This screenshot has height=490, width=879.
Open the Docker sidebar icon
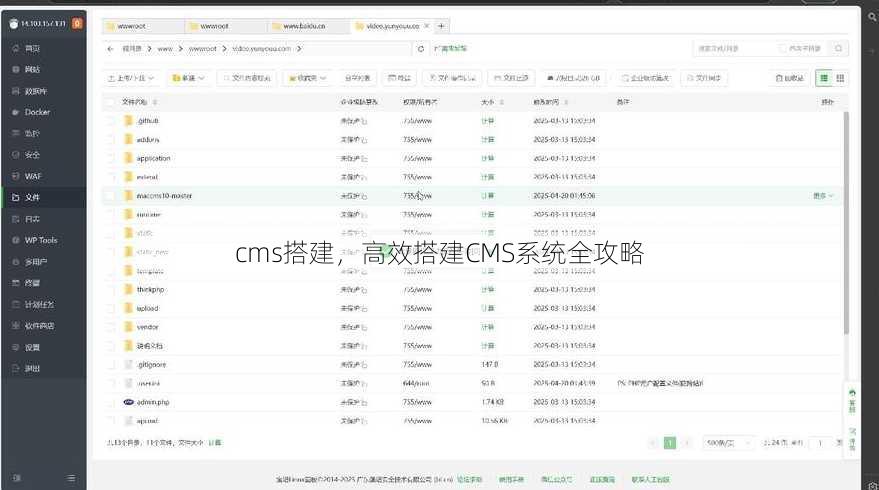(16, 112)
